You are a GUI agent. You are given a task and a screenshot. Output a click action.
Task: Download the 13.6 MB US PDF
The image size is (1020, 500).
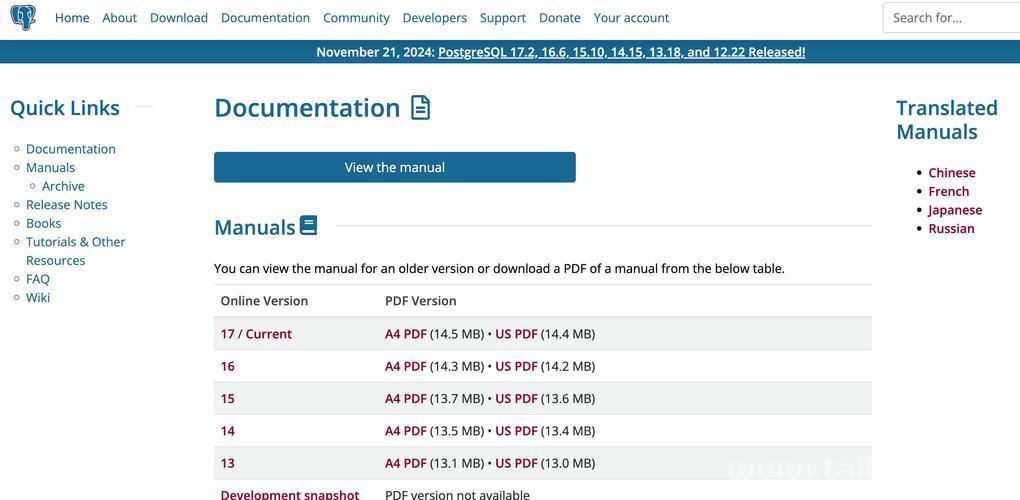coord(517,399)
